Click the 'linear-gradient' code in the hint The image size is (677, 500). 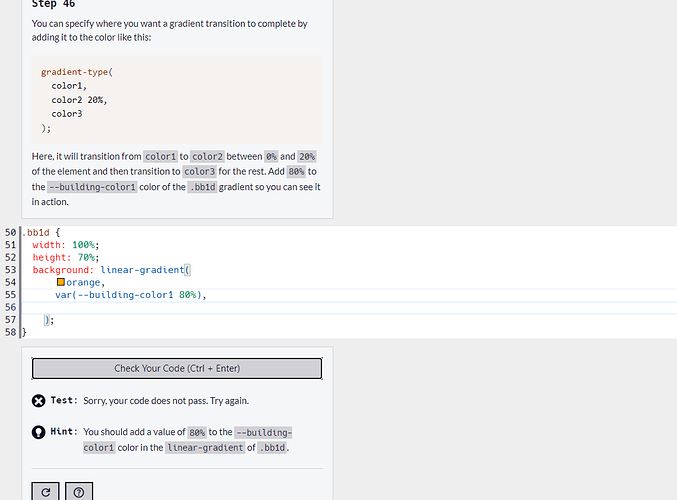[206, 448]
